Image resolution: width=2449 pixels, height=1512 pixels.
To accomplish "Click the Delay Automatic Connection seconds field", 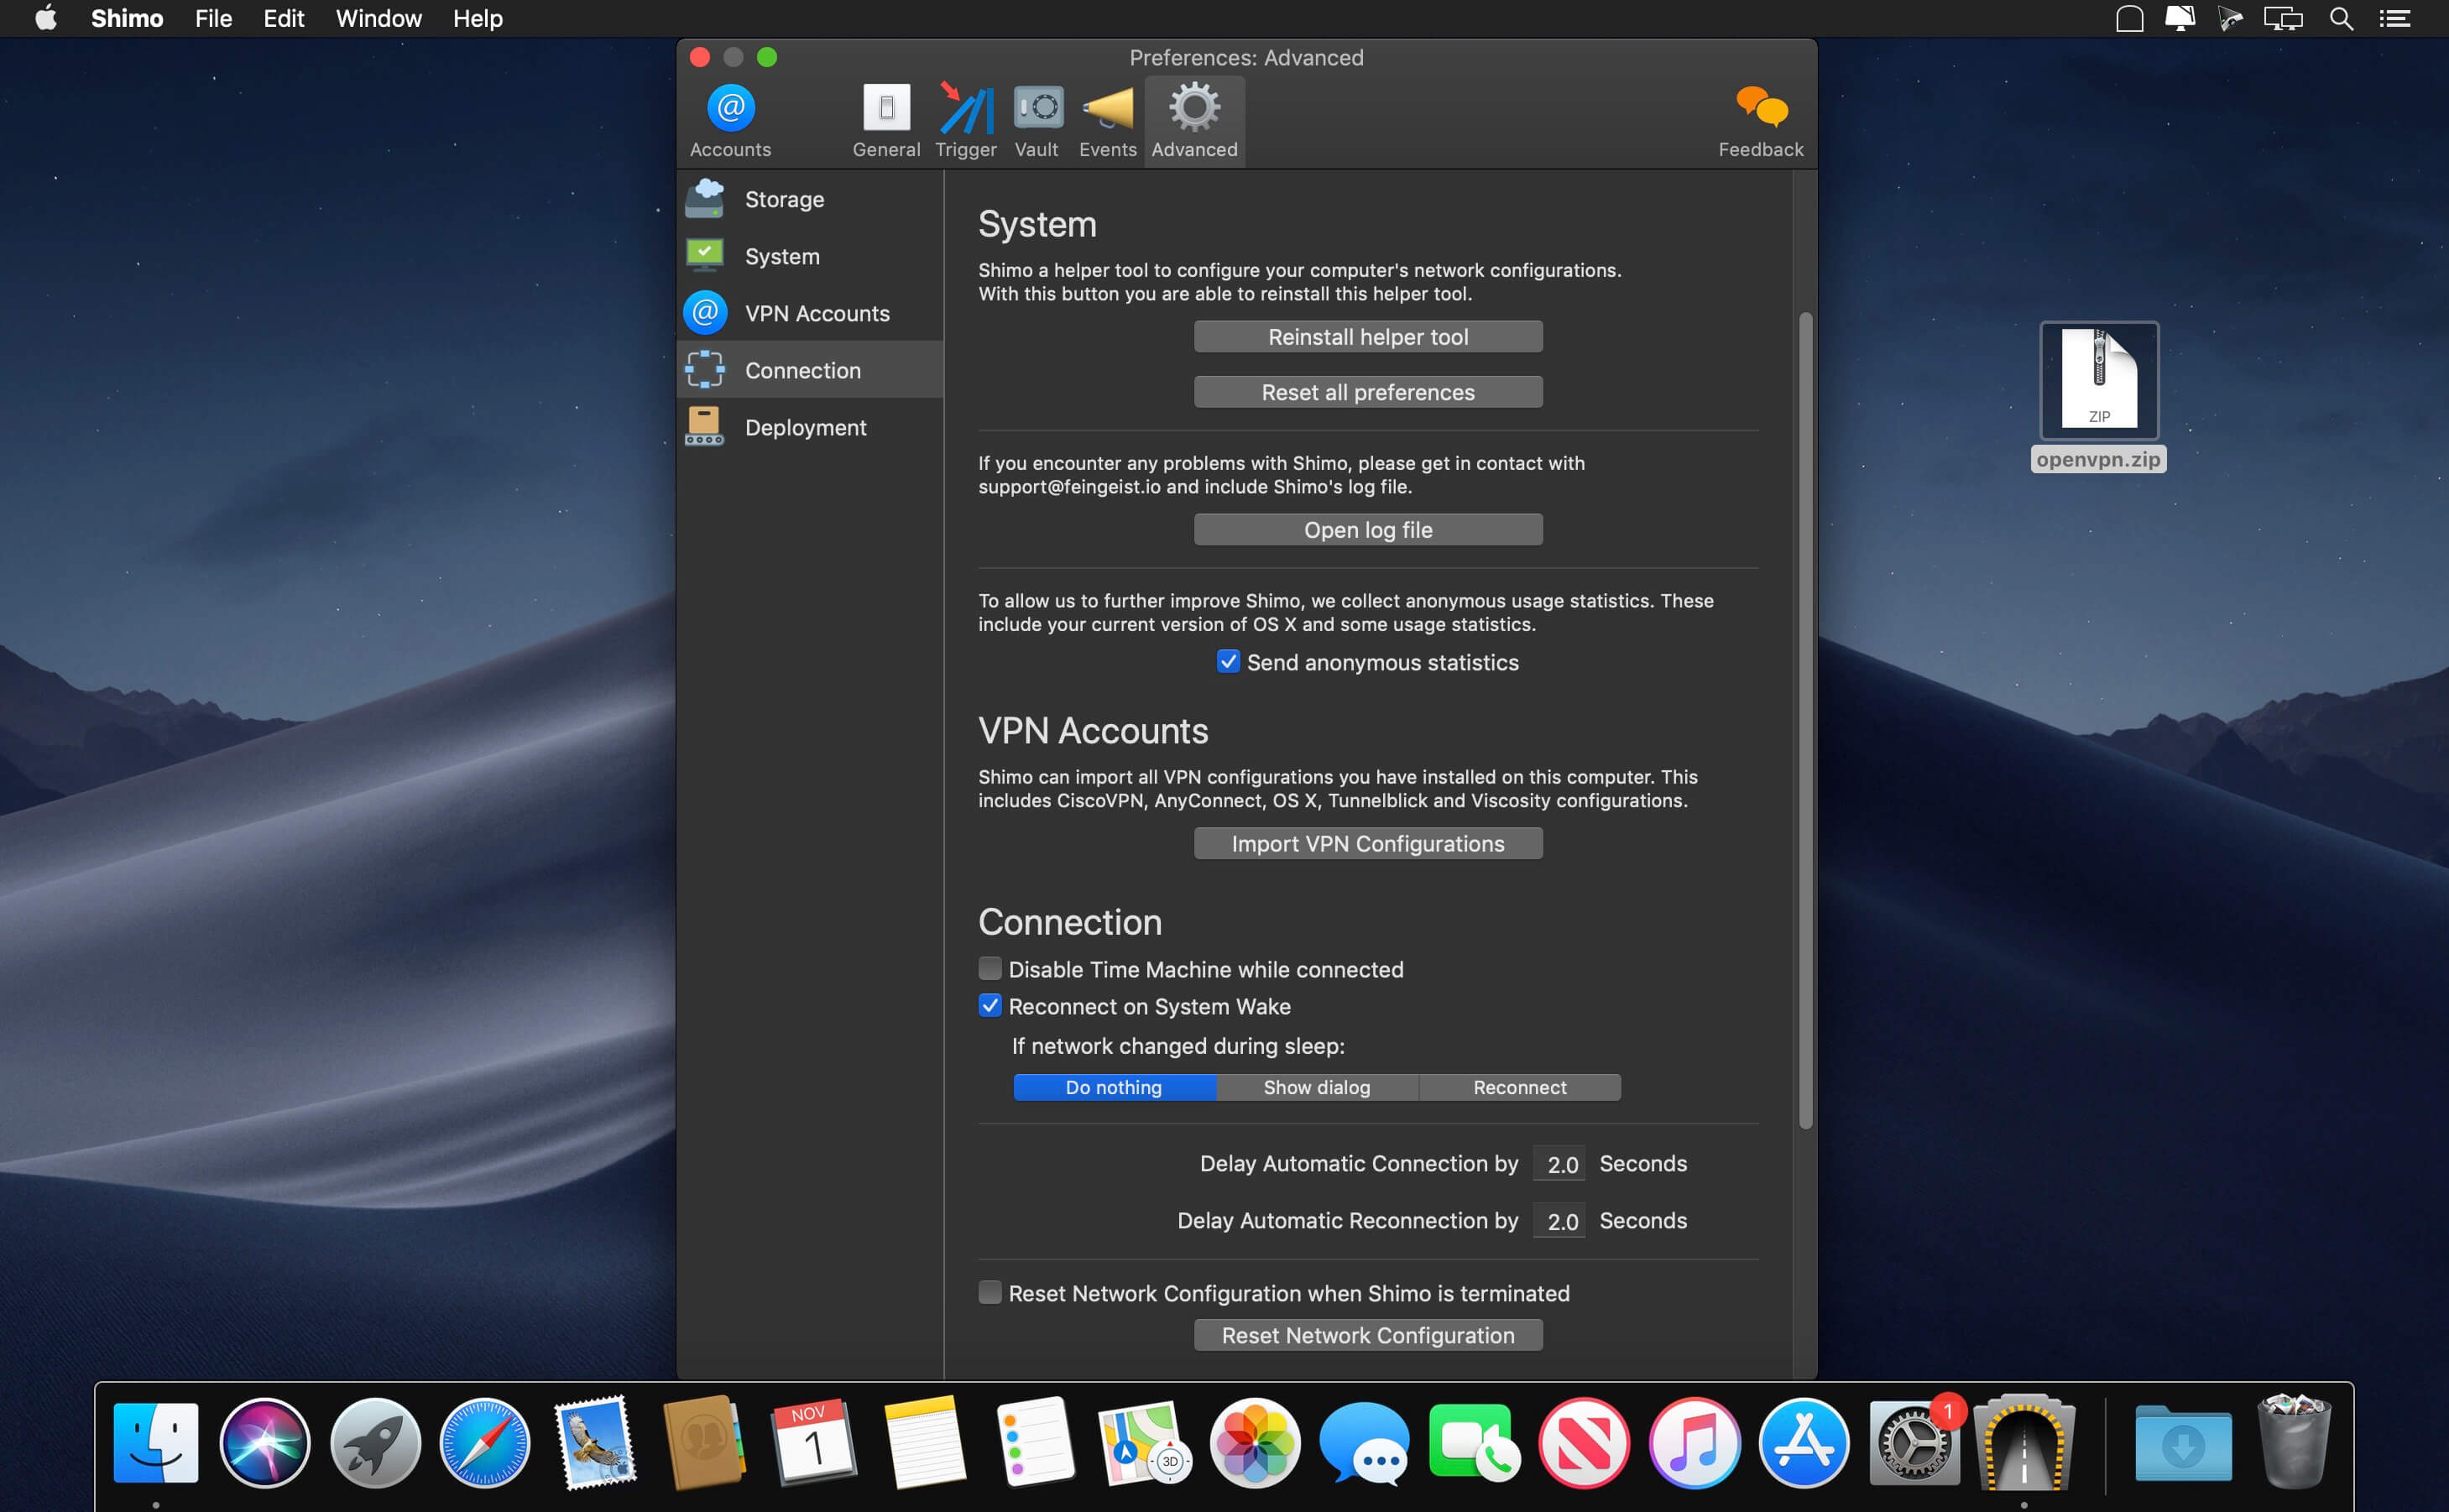I will pos(1559,1164).
